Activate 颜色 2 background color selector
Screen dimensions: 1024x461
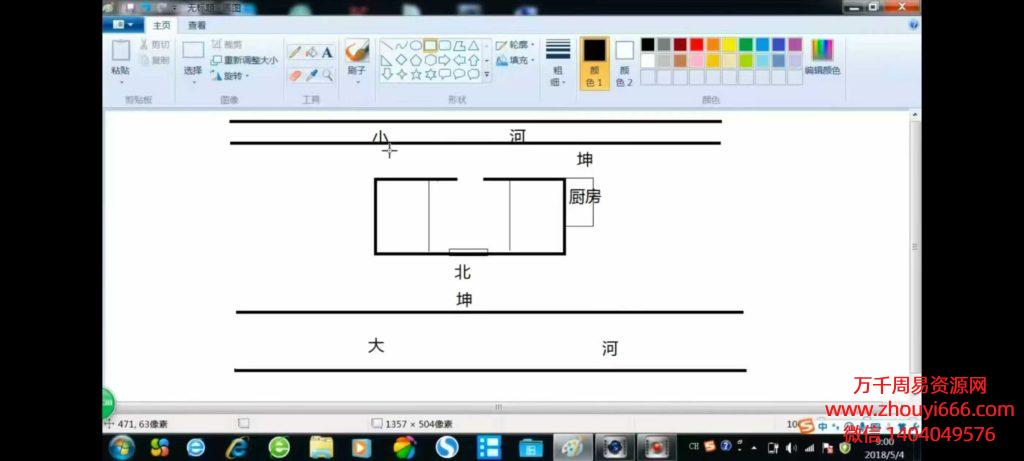click(x=624, y=62)
